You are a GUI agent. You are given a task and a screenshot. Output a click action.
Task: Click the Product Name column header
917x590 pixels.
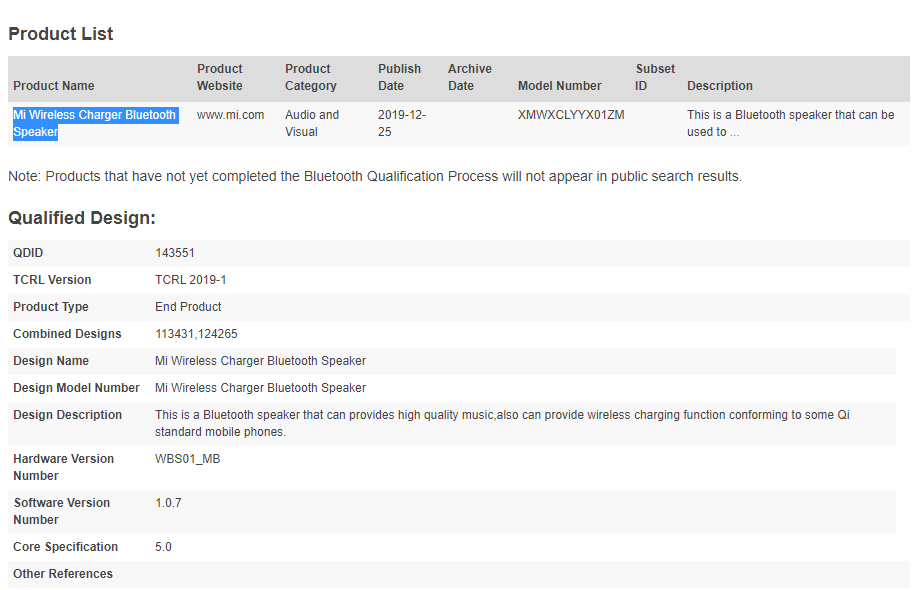click(x=54, y=86)
